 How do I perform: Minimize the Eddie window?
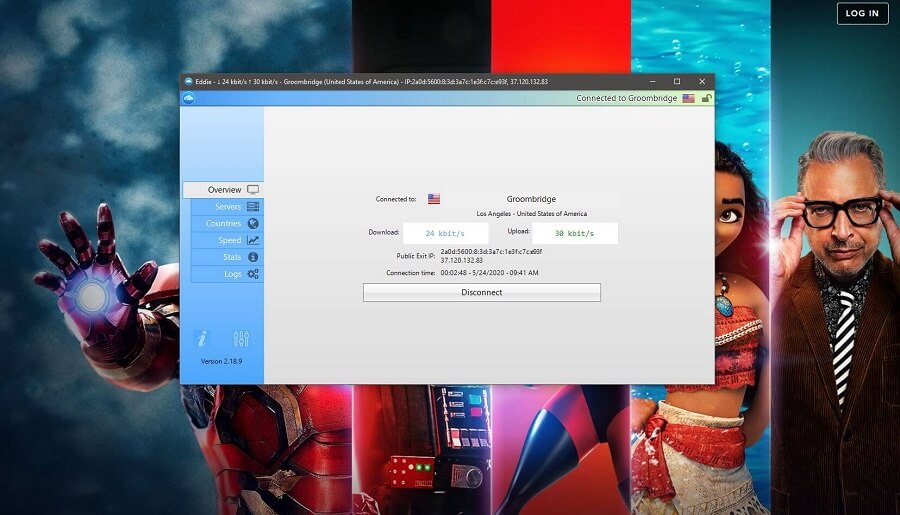click(x=653, y=82)
